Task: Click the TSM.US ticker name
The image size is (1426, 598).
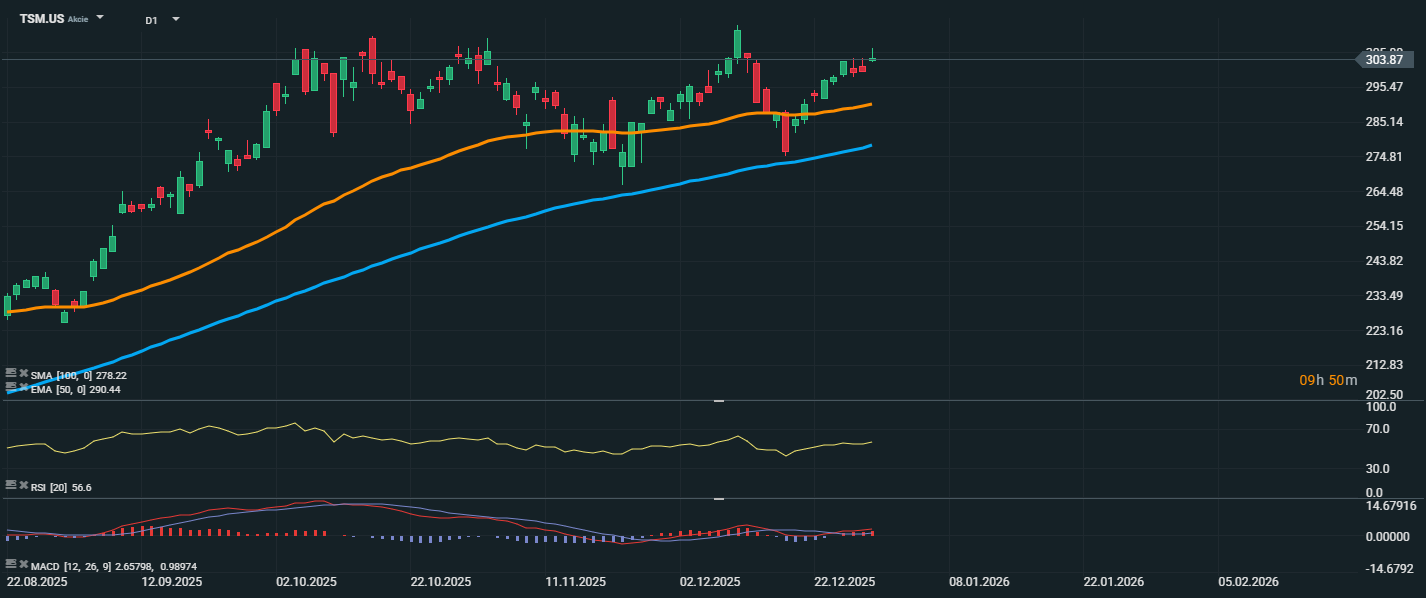Action: tap(42, 19)
